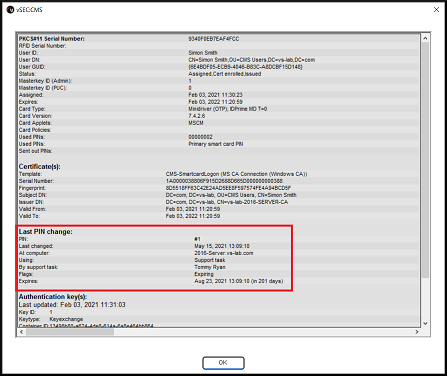This screenshot has width=447, height=376.
Task: Click the horizontal scrollbar left arrow
Action: (22, 332)
